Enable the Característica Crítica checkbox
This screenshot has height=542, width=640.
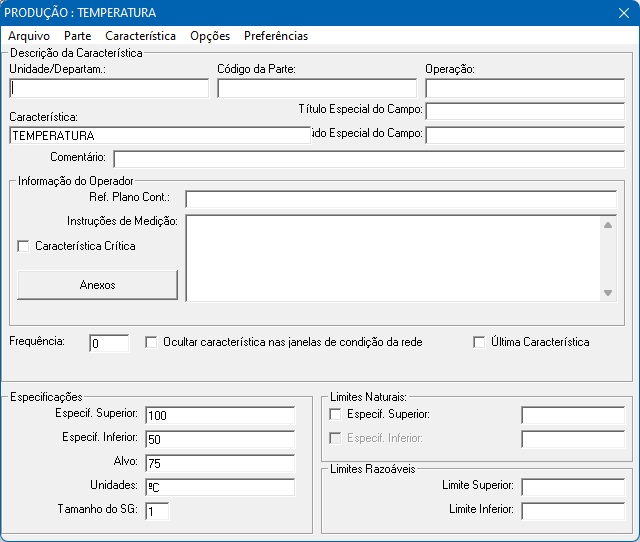click(x=24, y=246)
